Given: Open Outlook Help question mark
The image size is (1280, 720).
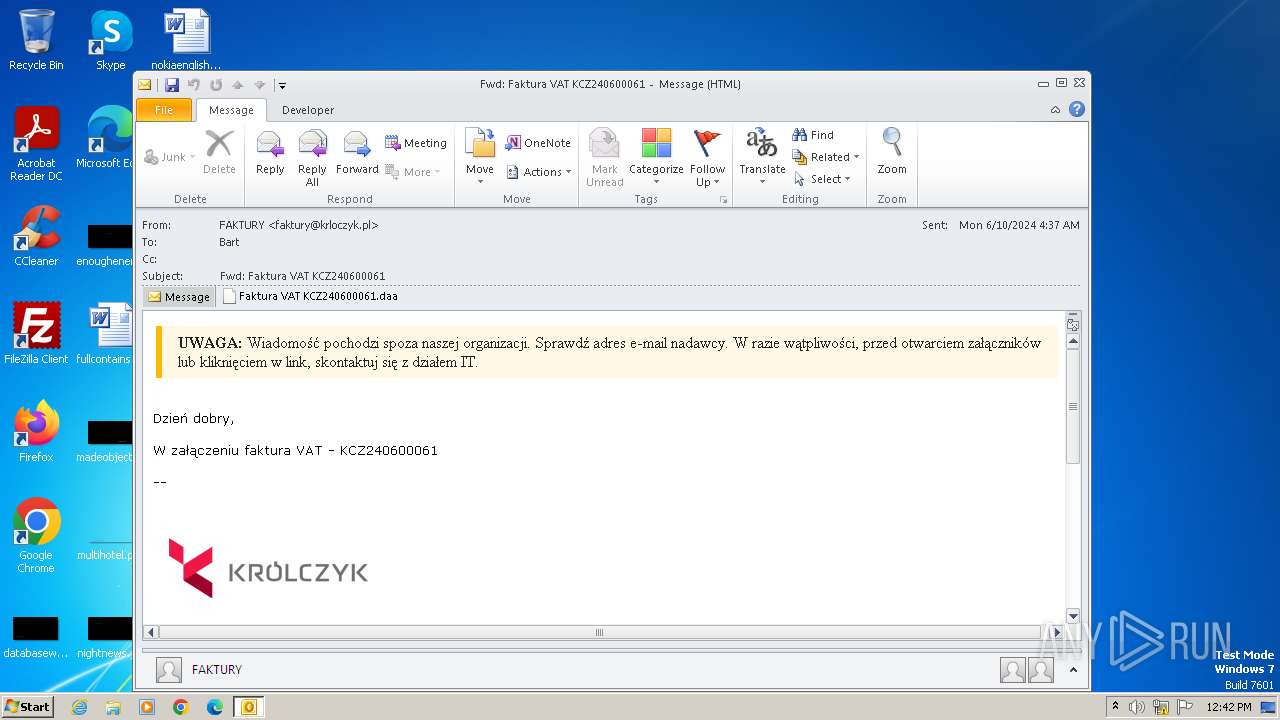Looking at the screenshot, I should (x=1077, y=109).
